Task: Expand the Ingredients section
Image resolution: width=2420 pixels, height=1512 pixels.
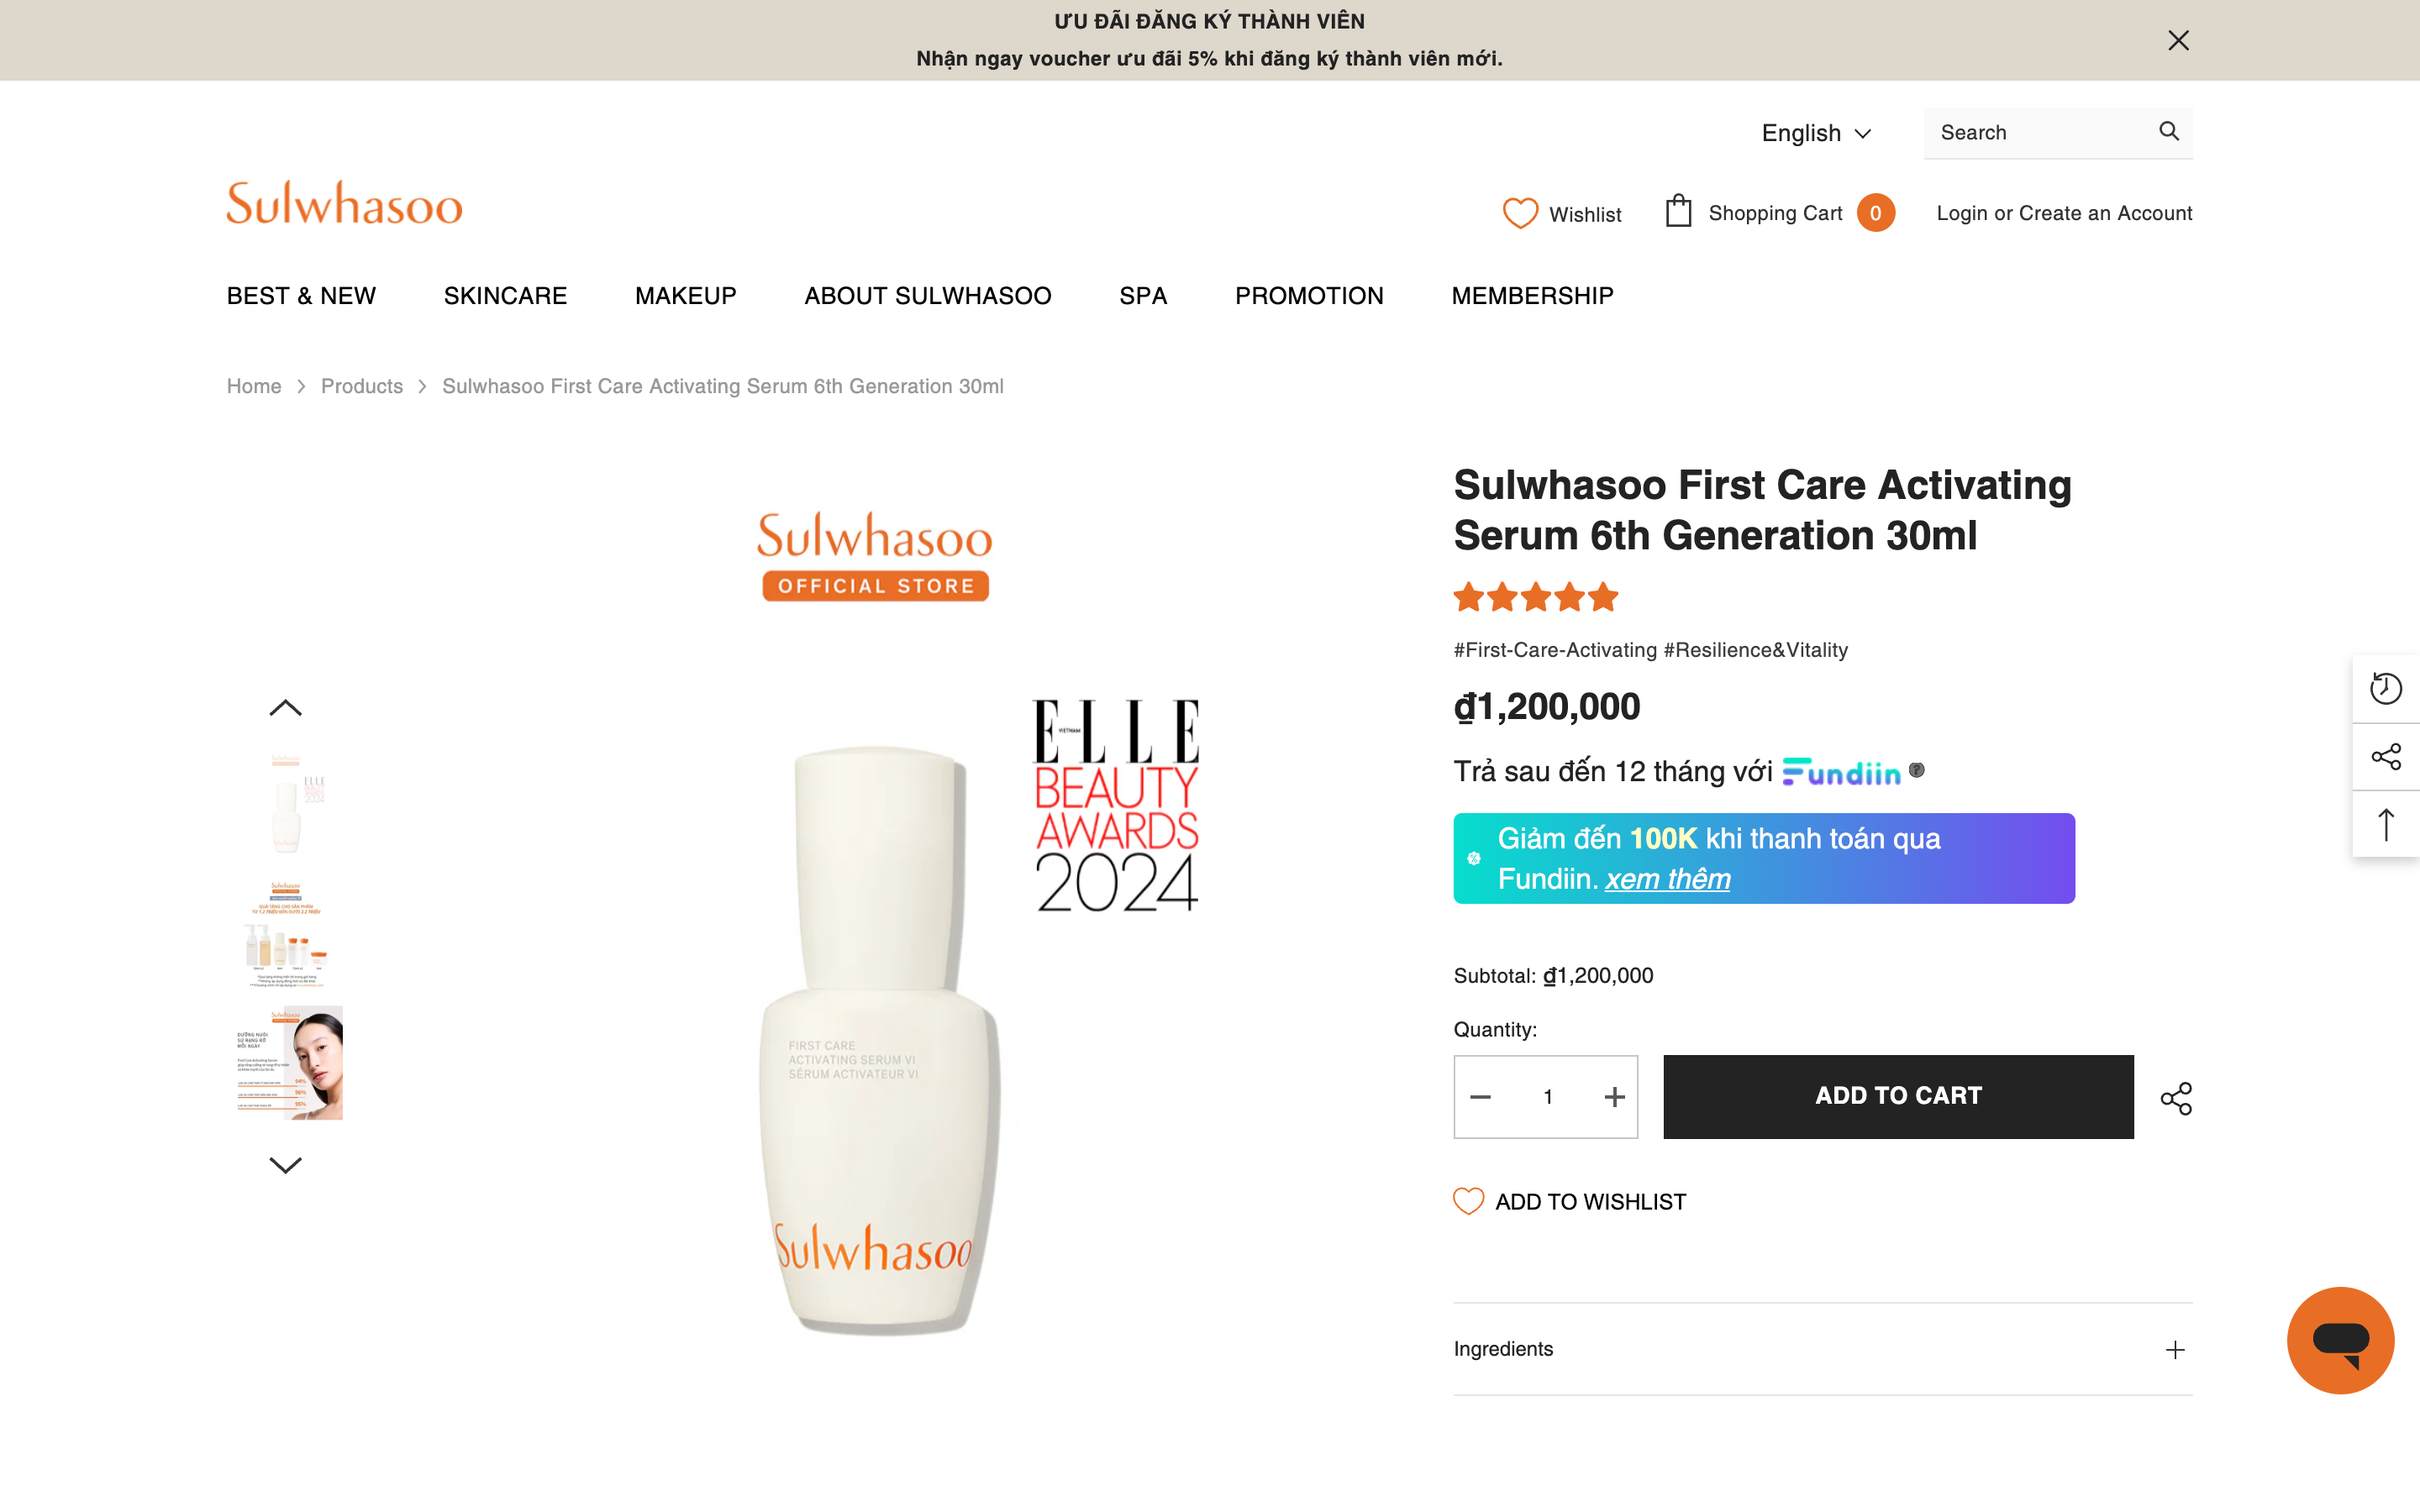Action: tap(2175, 1349)
